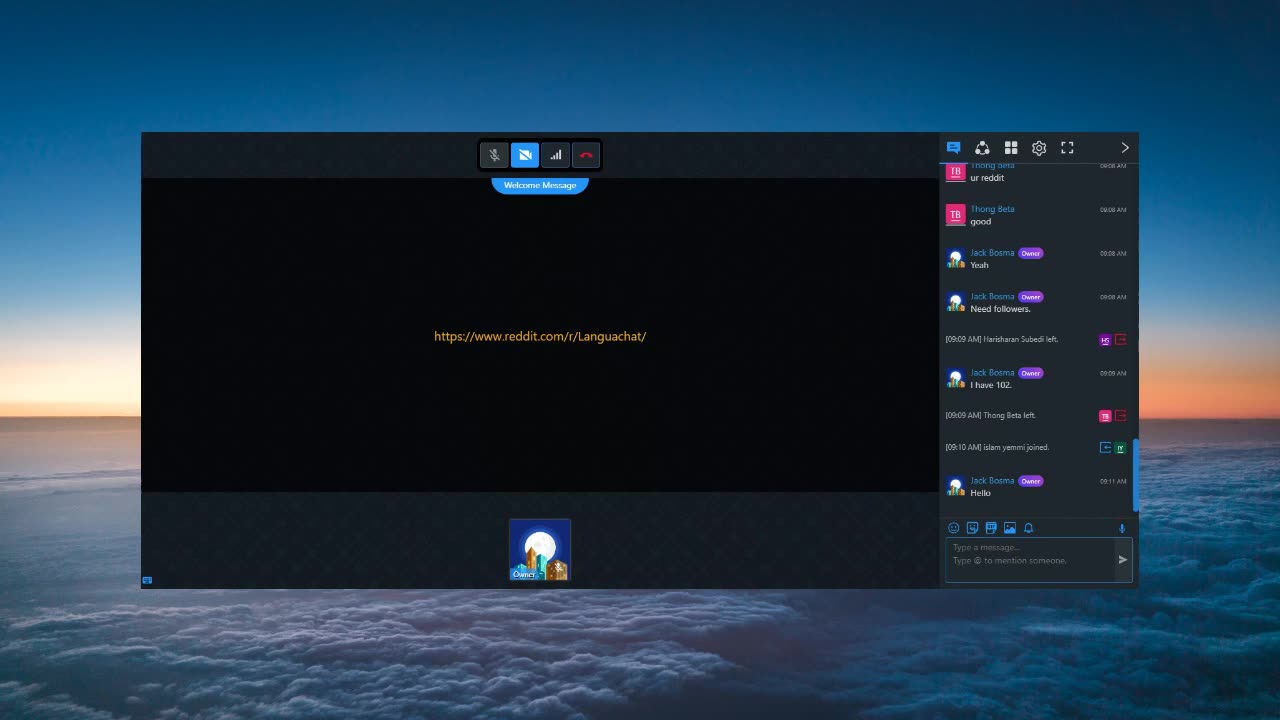Viewport: 1280px width, 720px height.
Task: Start voice message with microphone icon
Action: [x=1122, y=528]
